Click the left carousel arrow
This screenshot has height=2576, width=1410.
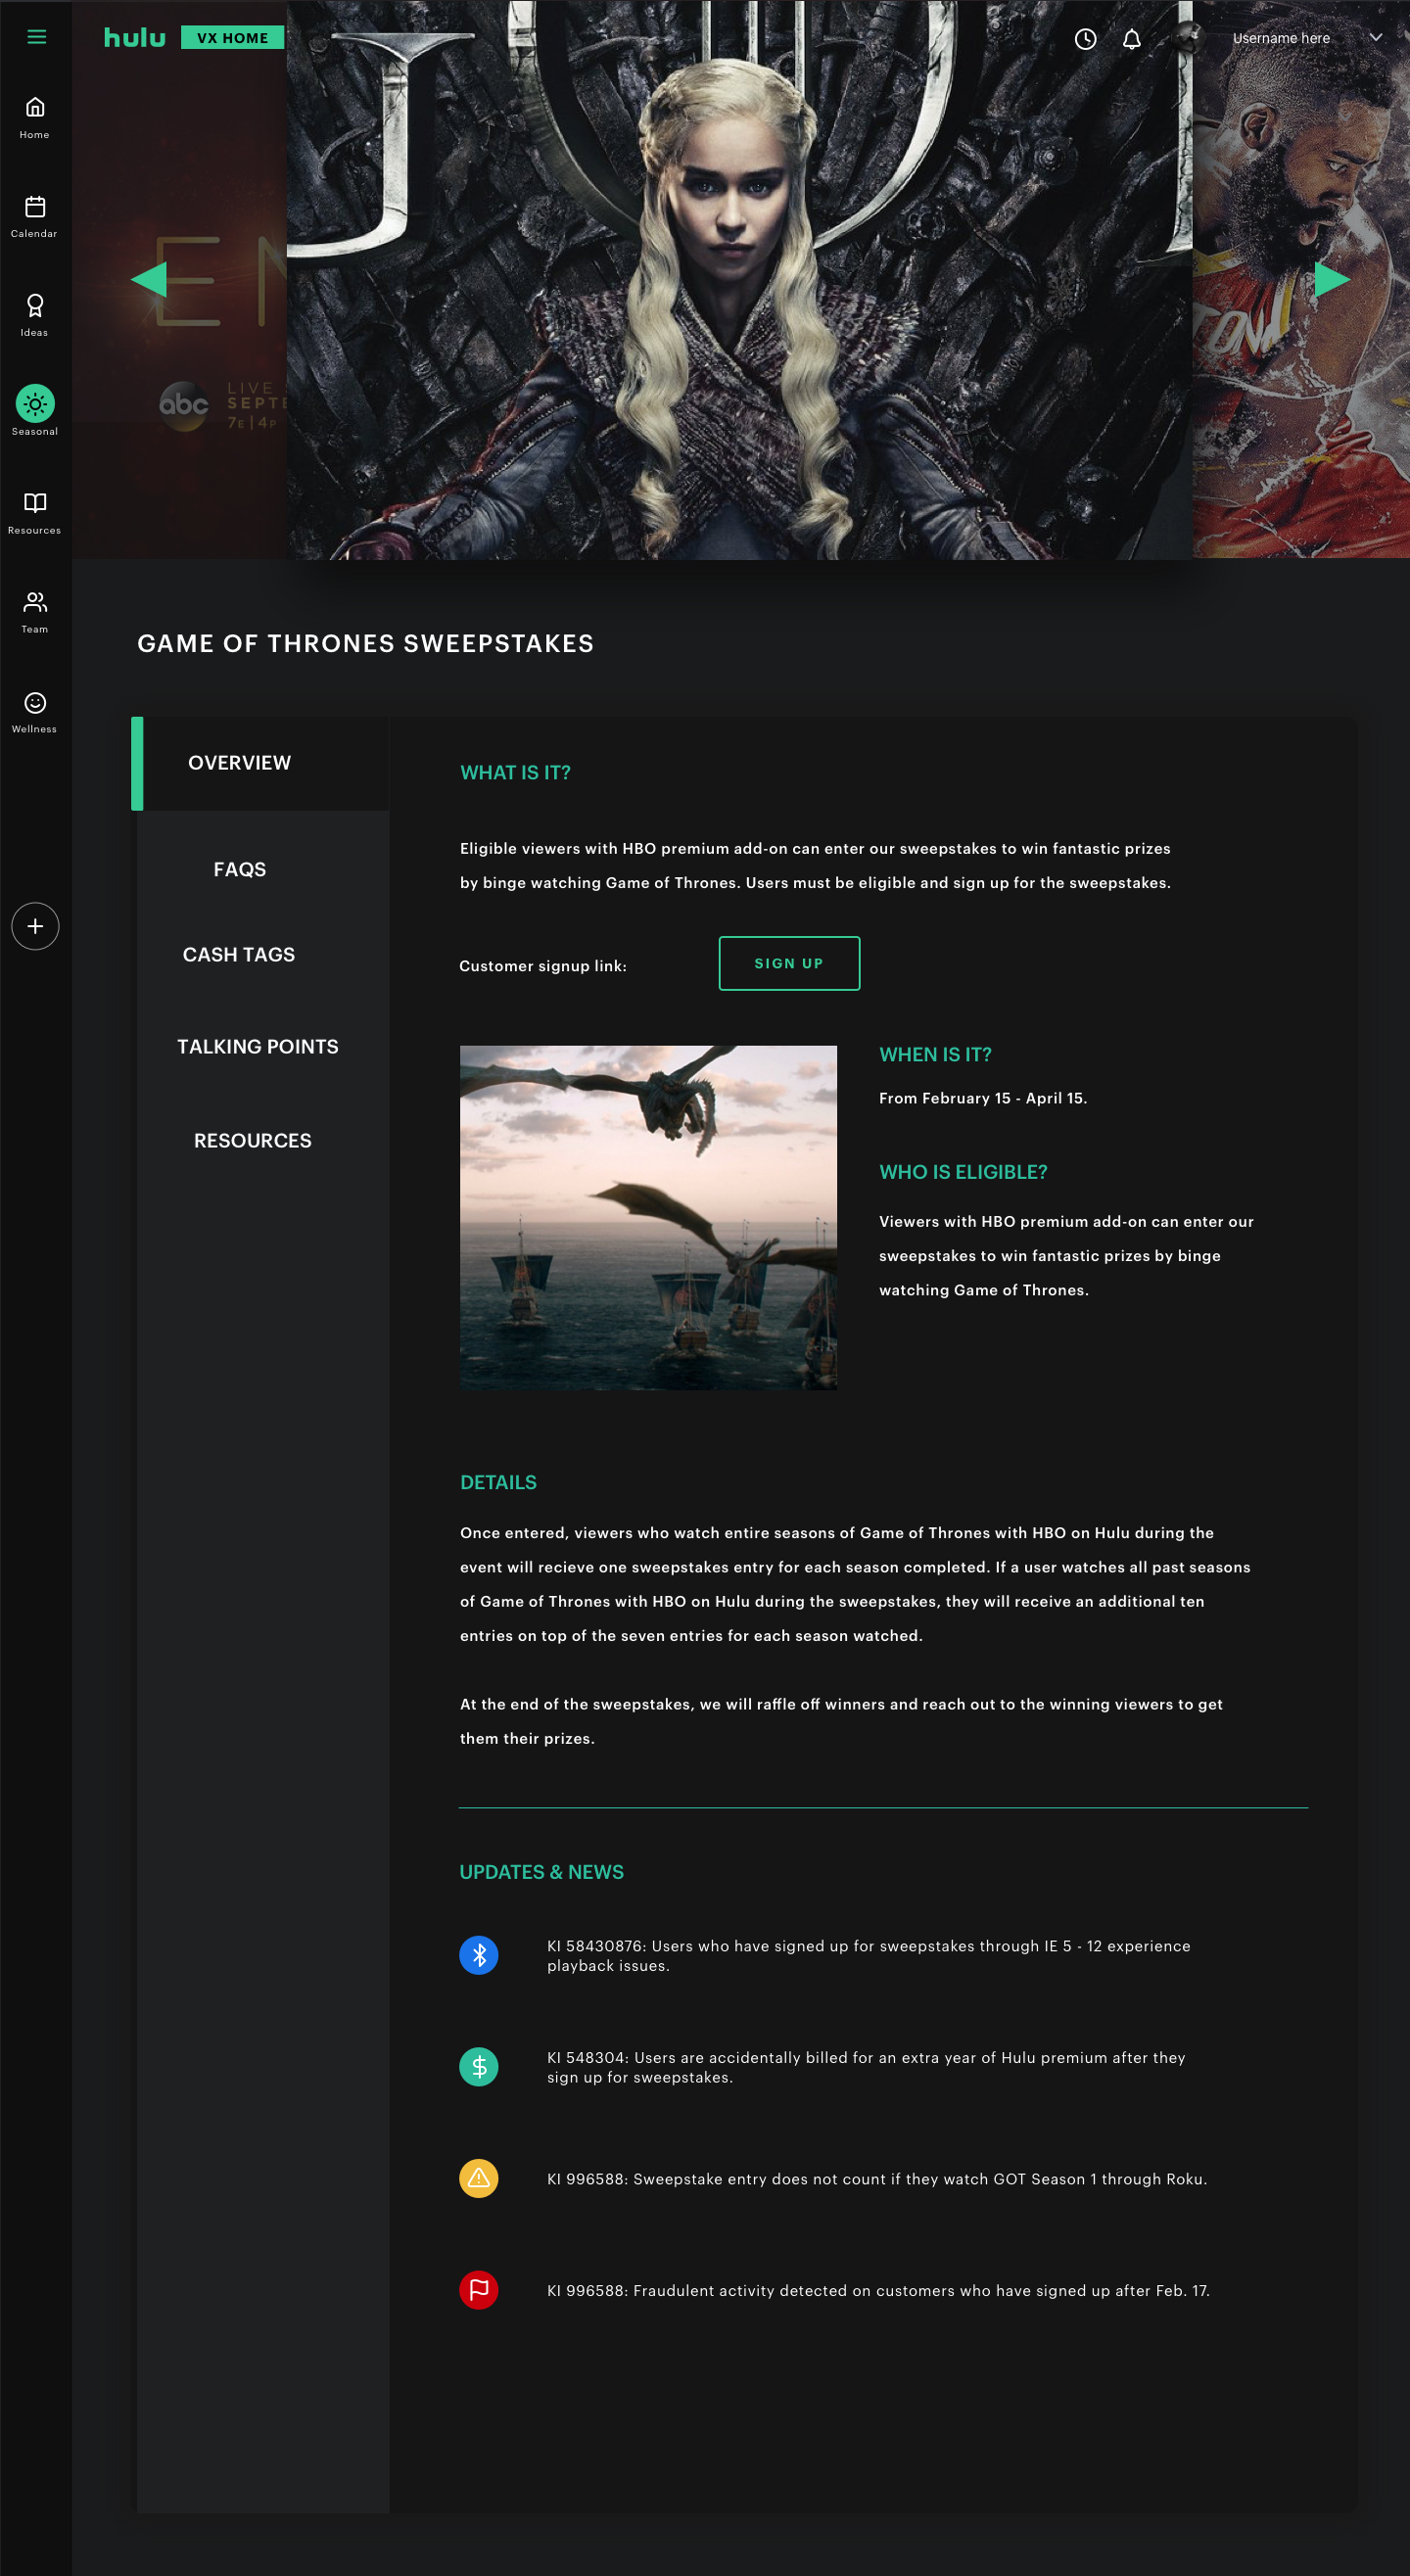[x=149, y=279]
